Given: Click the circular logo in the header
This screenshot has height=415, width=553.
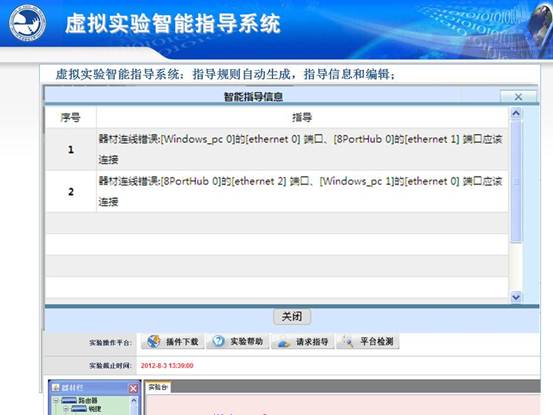Looking at the screenshot, I should (27, 23).
